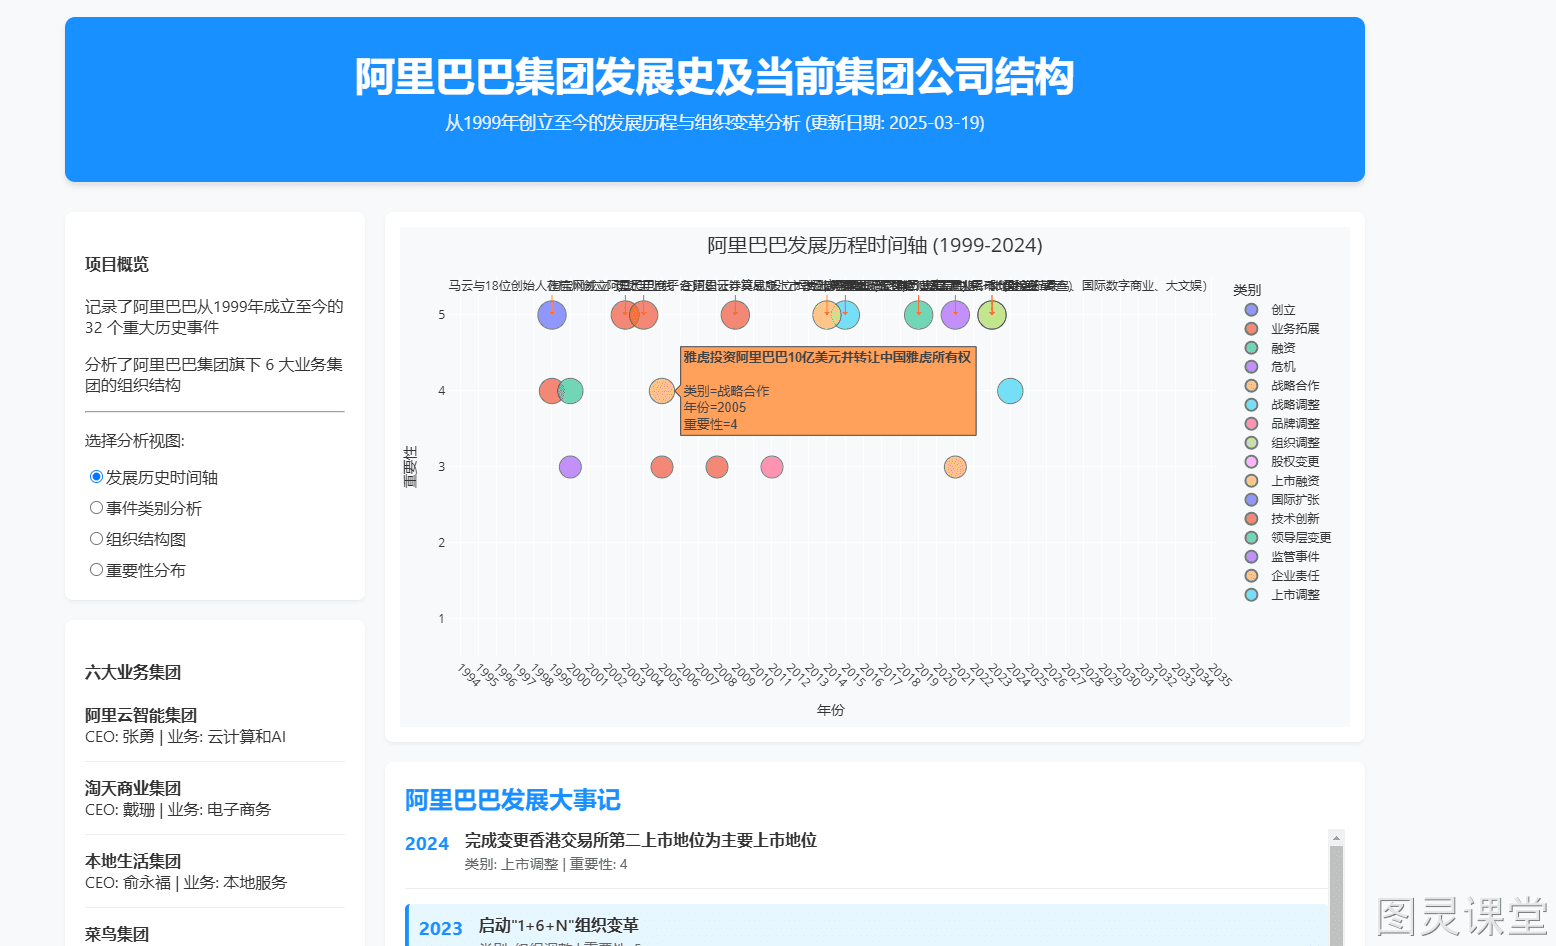Click the 危机 legend item

tap(1283, 367)
